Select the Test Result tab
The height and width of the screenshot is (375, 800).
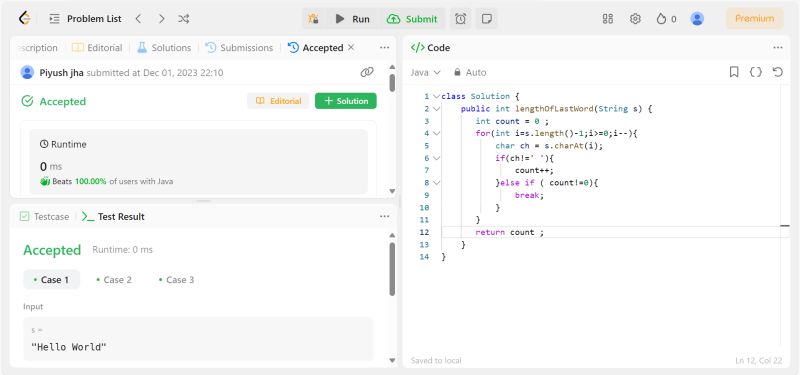(x=113, y=216)
